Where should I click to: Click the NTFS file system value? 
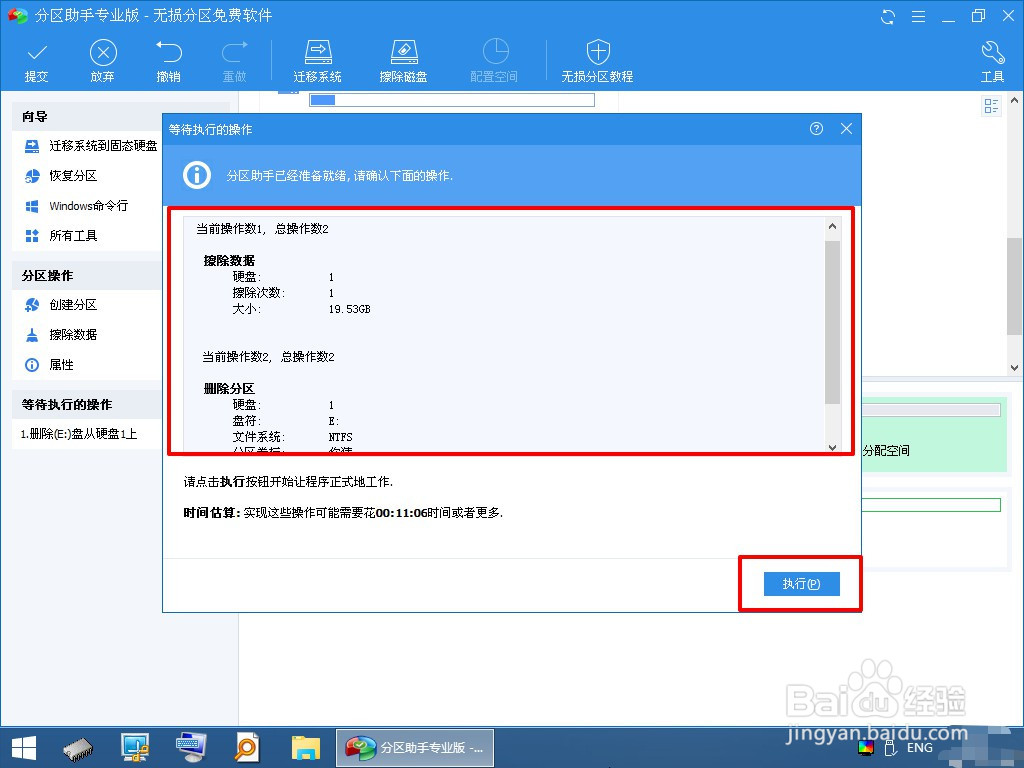(x=340, y=437)
